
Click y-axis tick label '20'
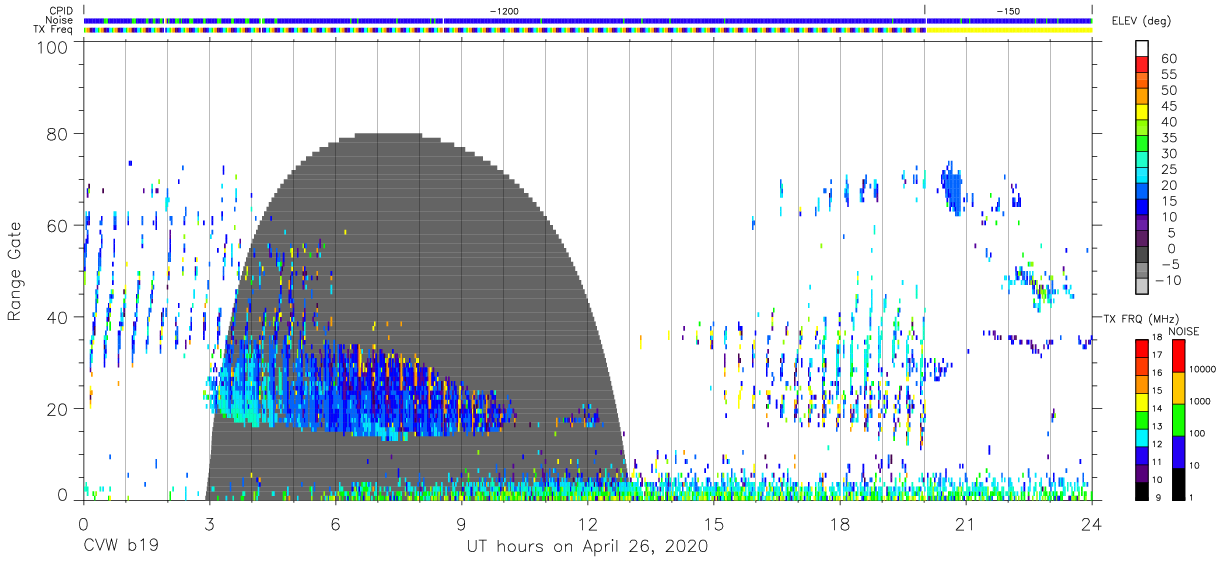[58, 408]
